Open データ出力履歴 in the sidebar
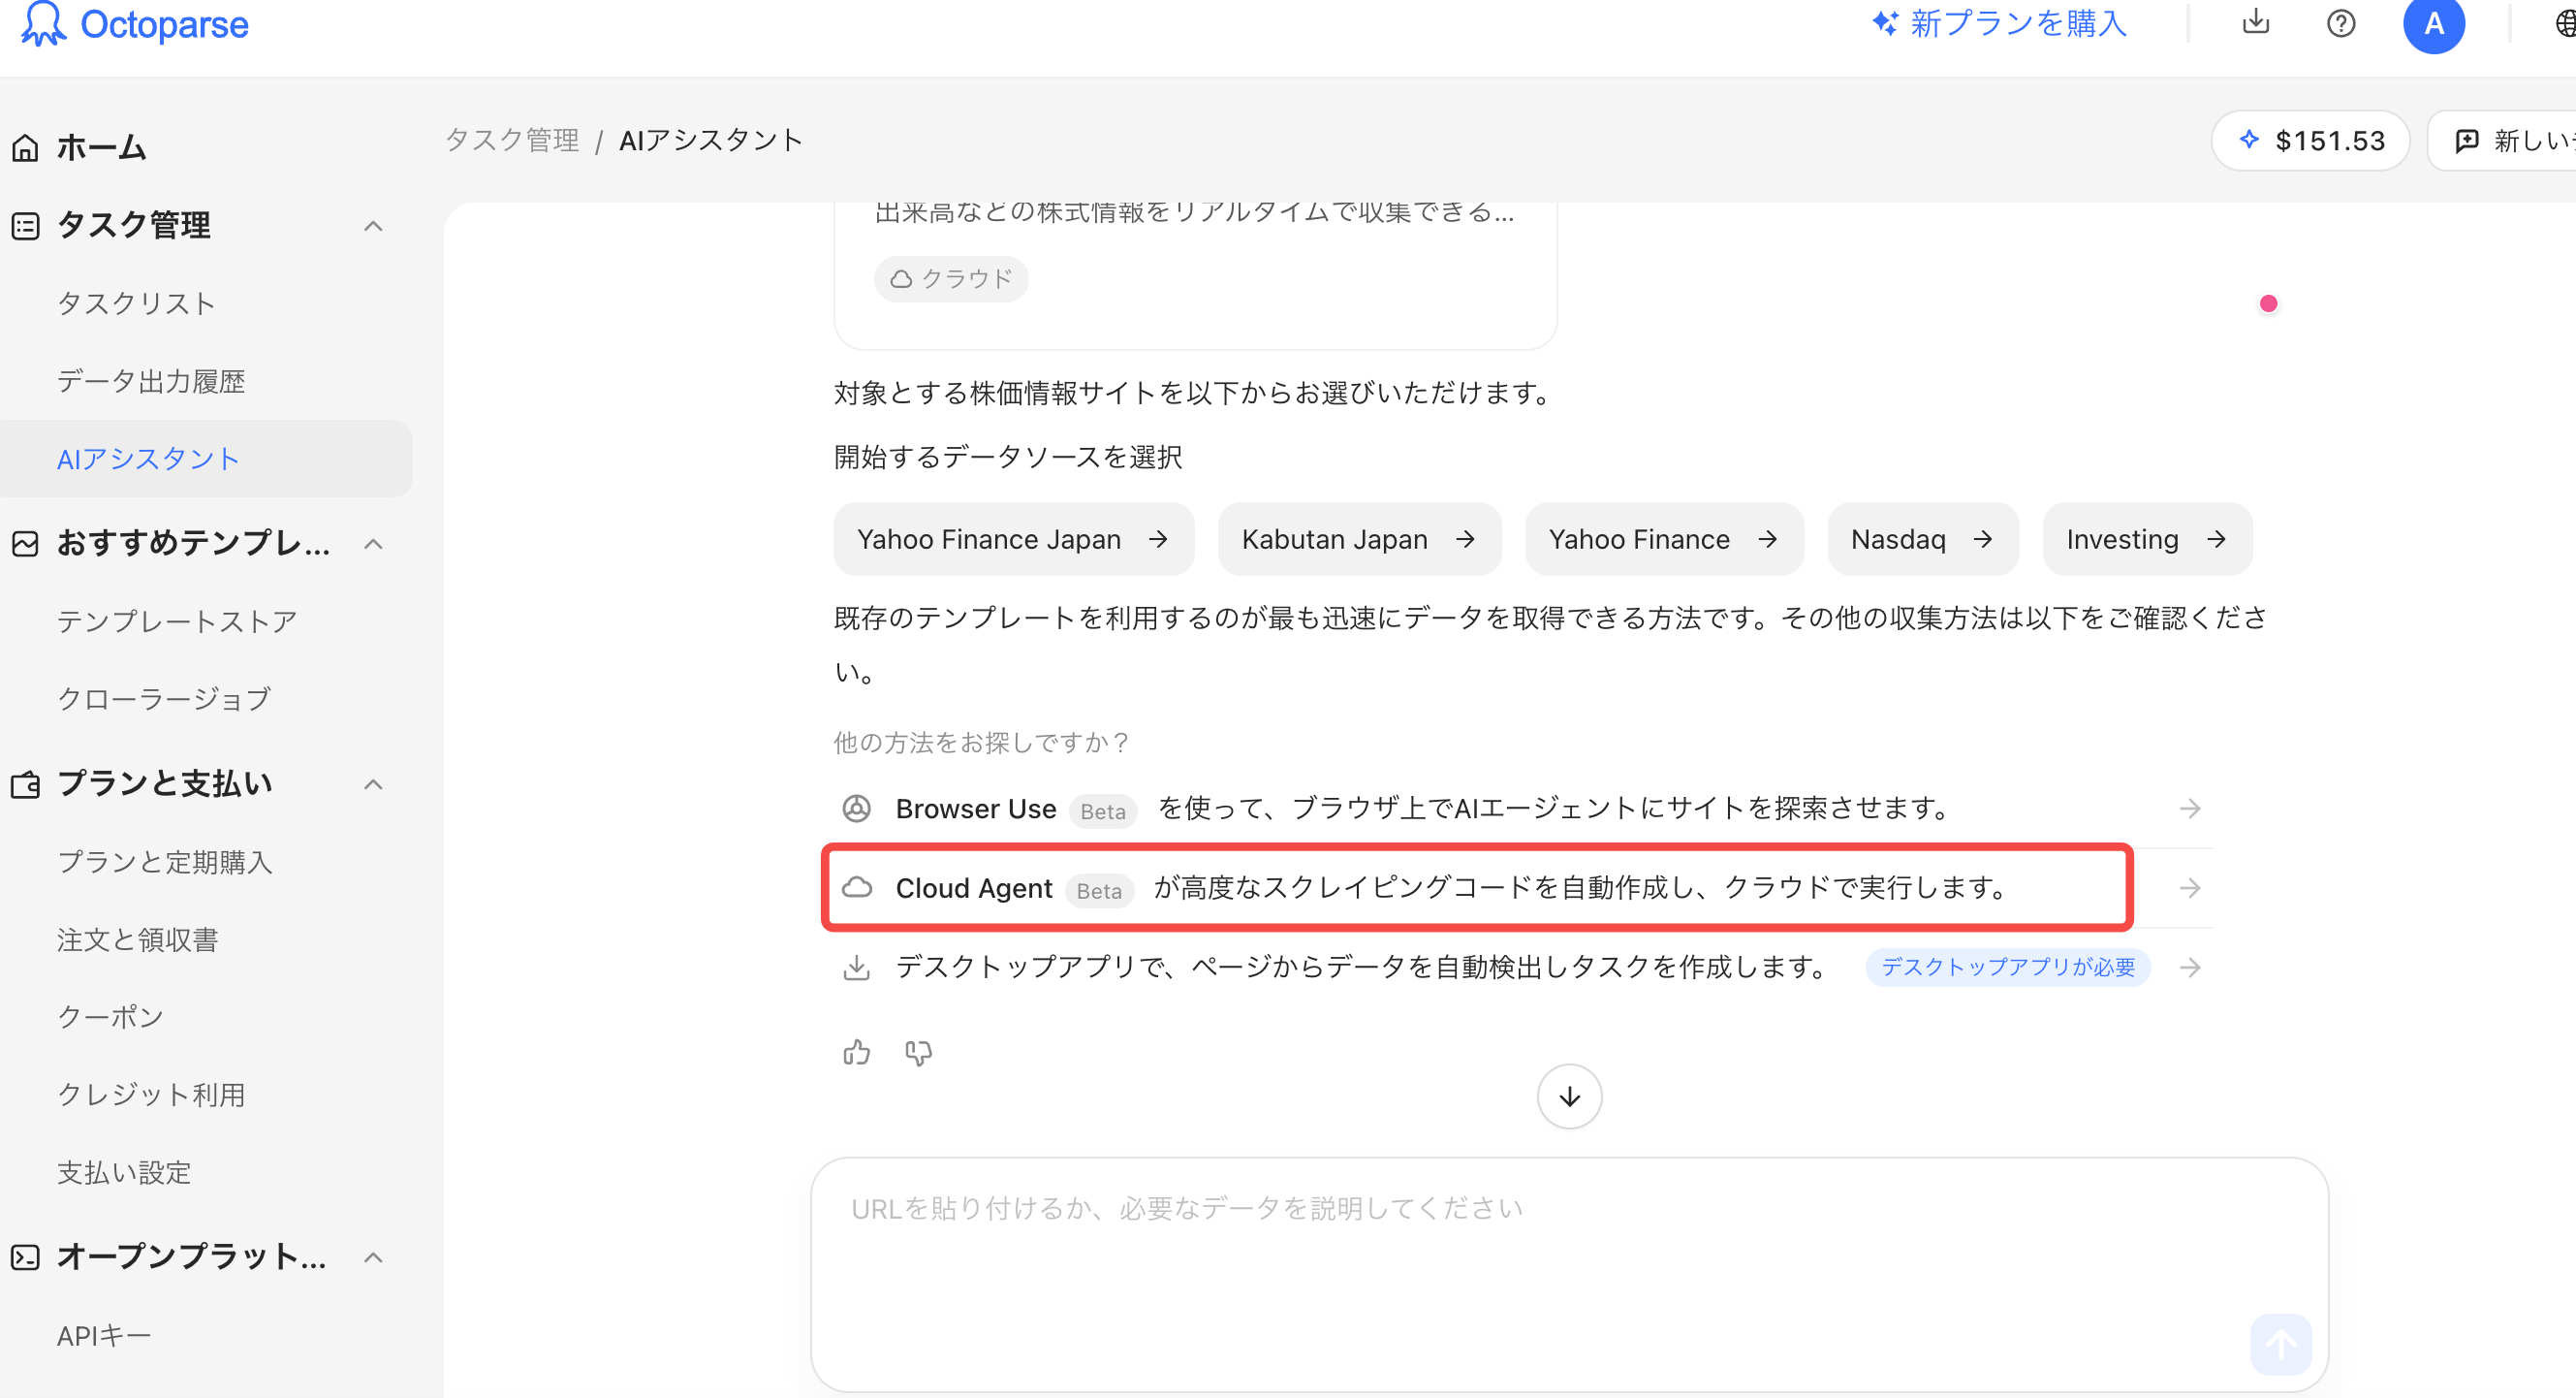The image size is (2576, 1398). pos(151,381)
